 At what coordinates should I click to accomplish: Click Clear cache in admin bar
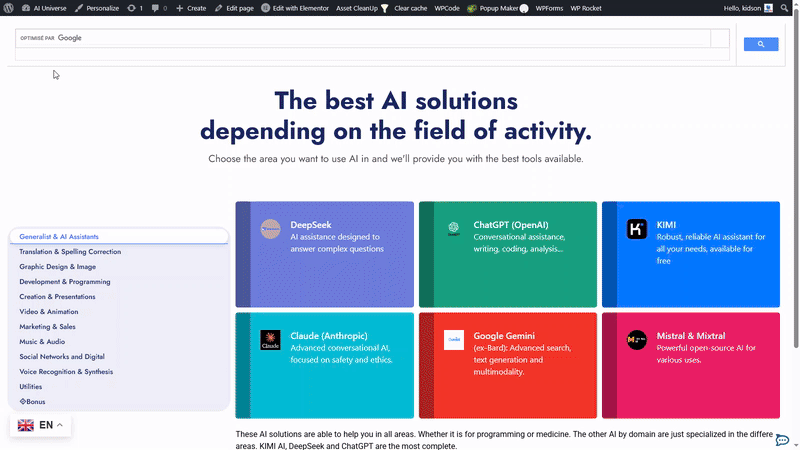(x=411, y=8)
